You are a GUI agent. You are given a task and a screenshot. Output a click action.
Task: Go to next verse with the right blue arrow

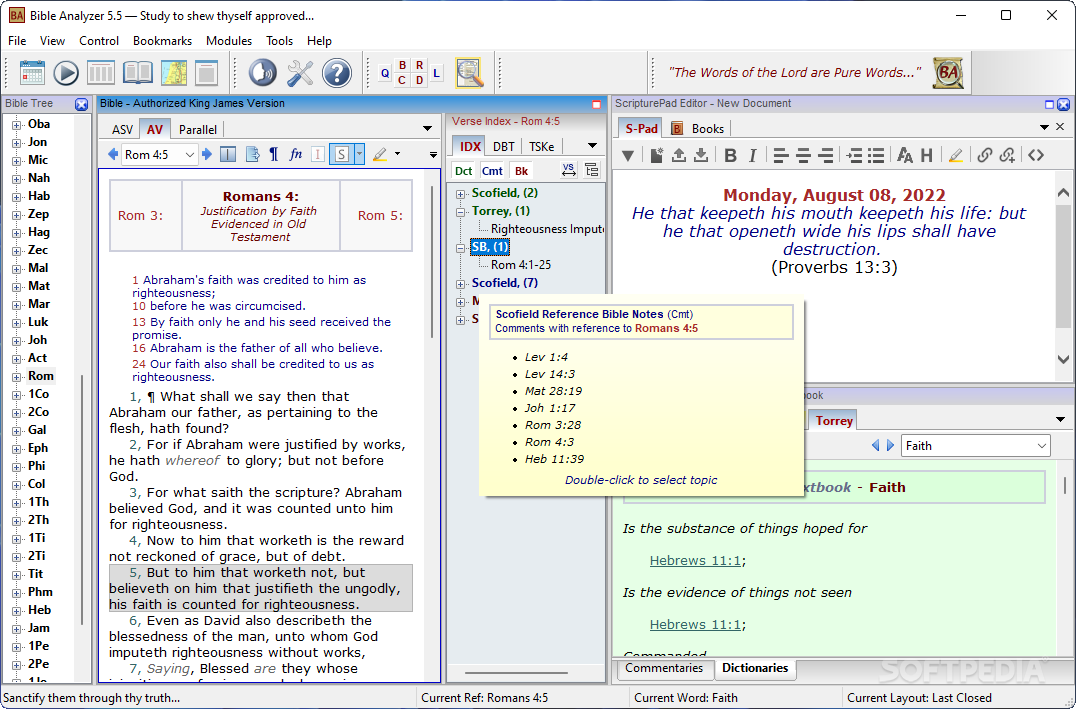(207, 154)
